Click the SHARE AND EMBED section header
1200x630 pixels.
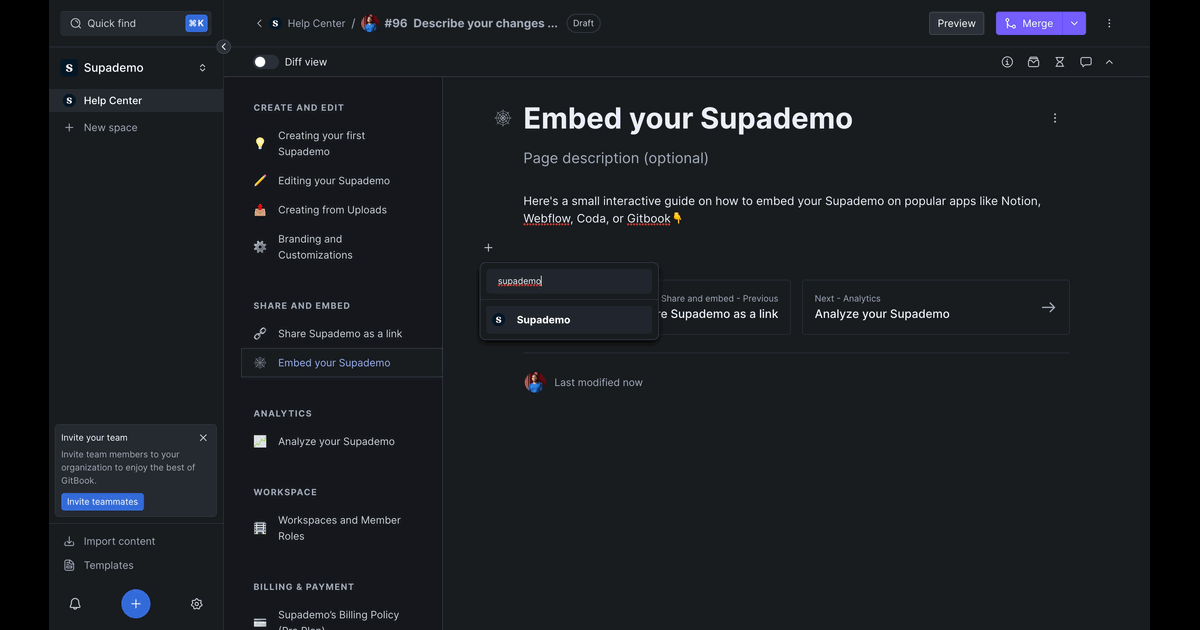click(302, 306)
